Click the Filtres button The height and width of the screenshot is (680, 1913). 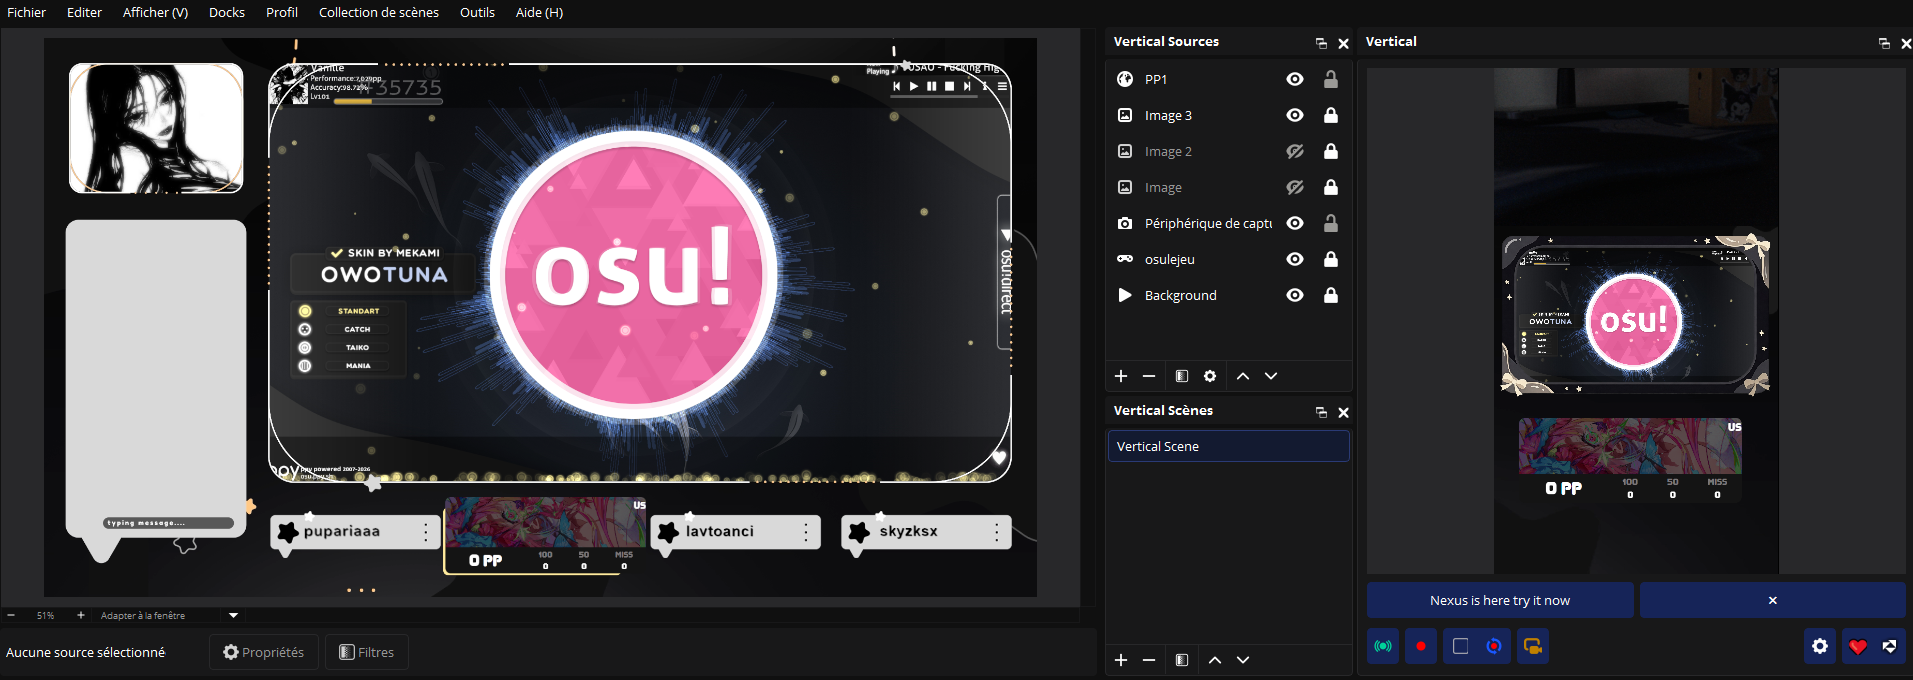coord(367,652)
